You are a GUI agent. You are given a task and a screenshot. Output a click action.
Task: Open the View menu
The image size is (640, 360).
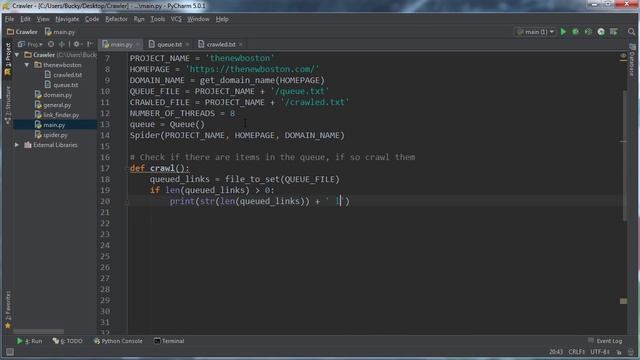tap(43, 19)
